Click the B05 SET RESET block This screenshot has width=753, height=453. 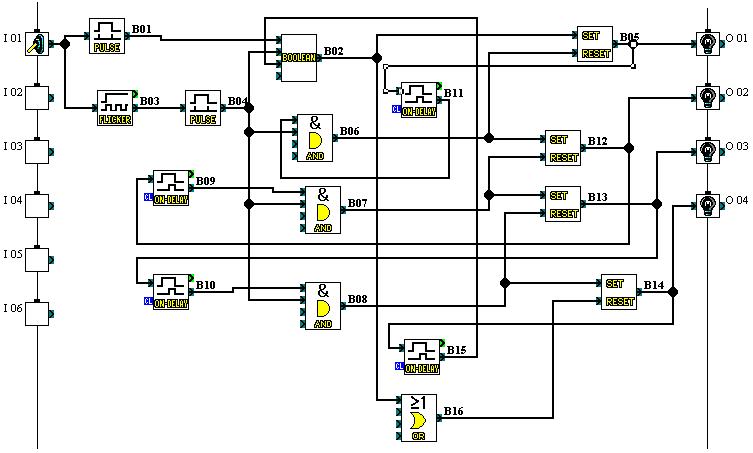[595, 44]
